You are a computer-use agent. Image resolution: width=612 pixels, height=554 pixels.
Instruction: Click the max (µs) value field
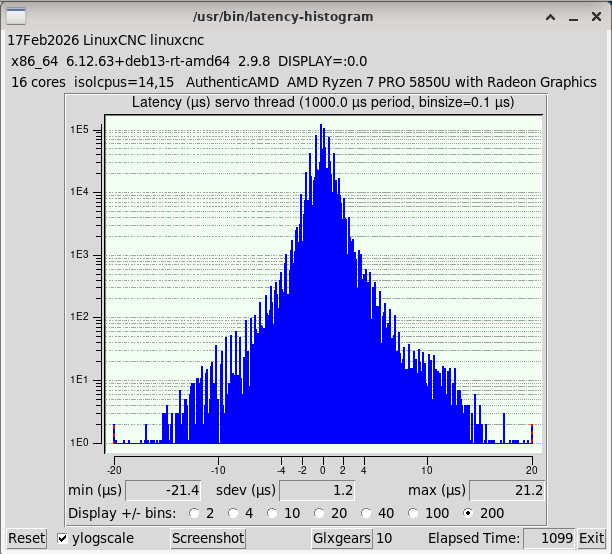(x=507, y=490)
